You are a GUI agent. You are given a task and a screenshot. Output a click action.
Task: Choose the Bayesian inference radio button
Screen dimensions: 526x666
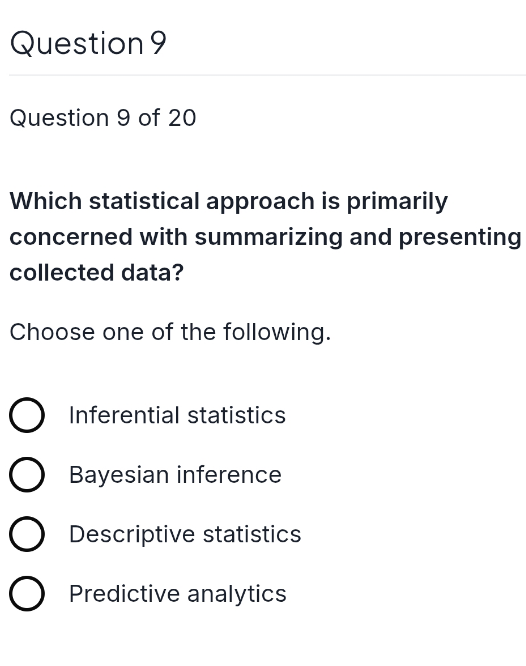click(x=27, y=474)
